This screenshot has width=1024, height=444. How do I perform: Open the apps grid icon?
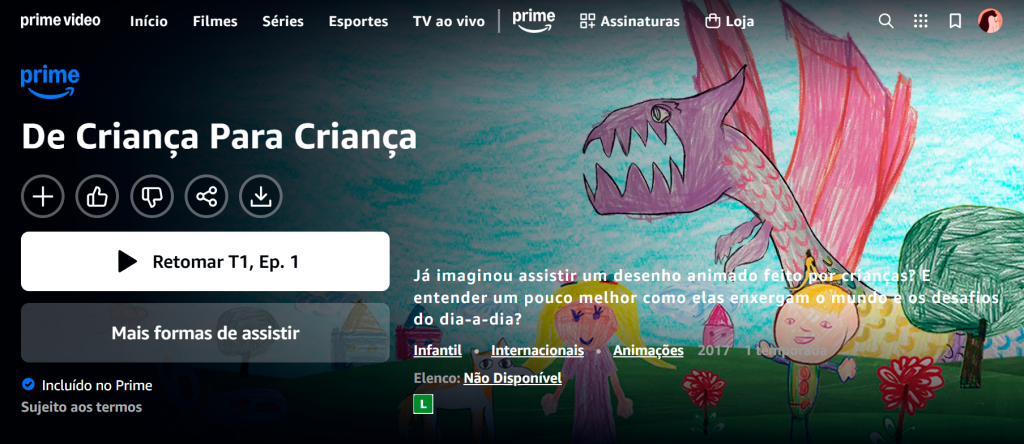[920, 21]
